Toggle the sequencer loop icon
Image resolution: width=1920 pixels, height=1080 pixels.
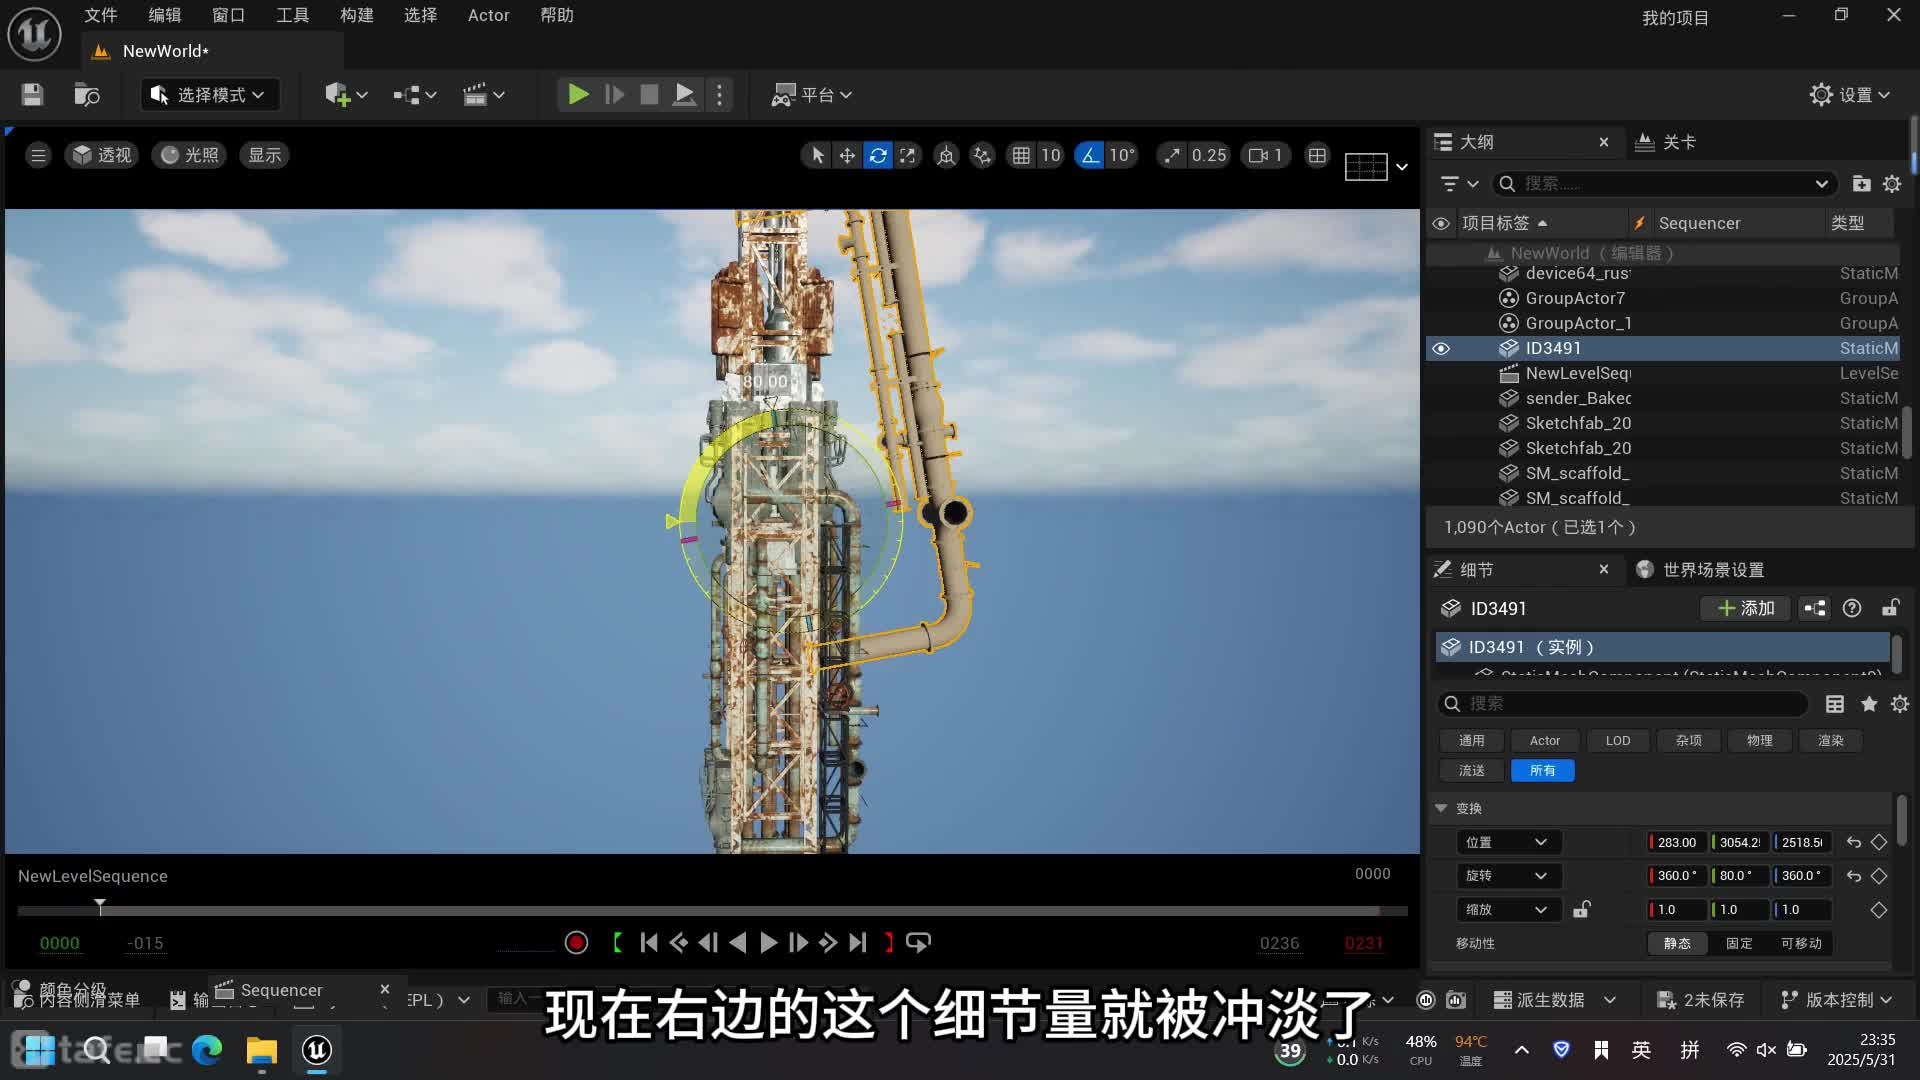point(918,943)
